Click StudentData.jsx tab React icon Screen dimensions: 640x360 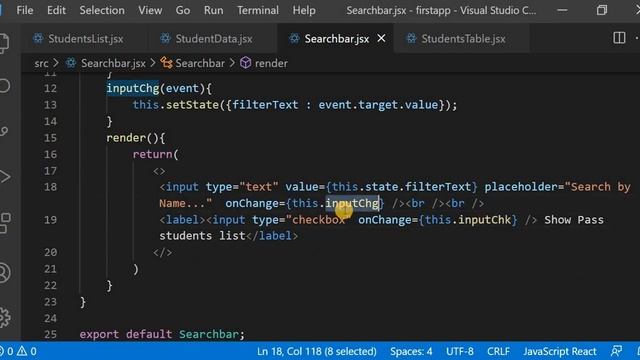(165, 38)
